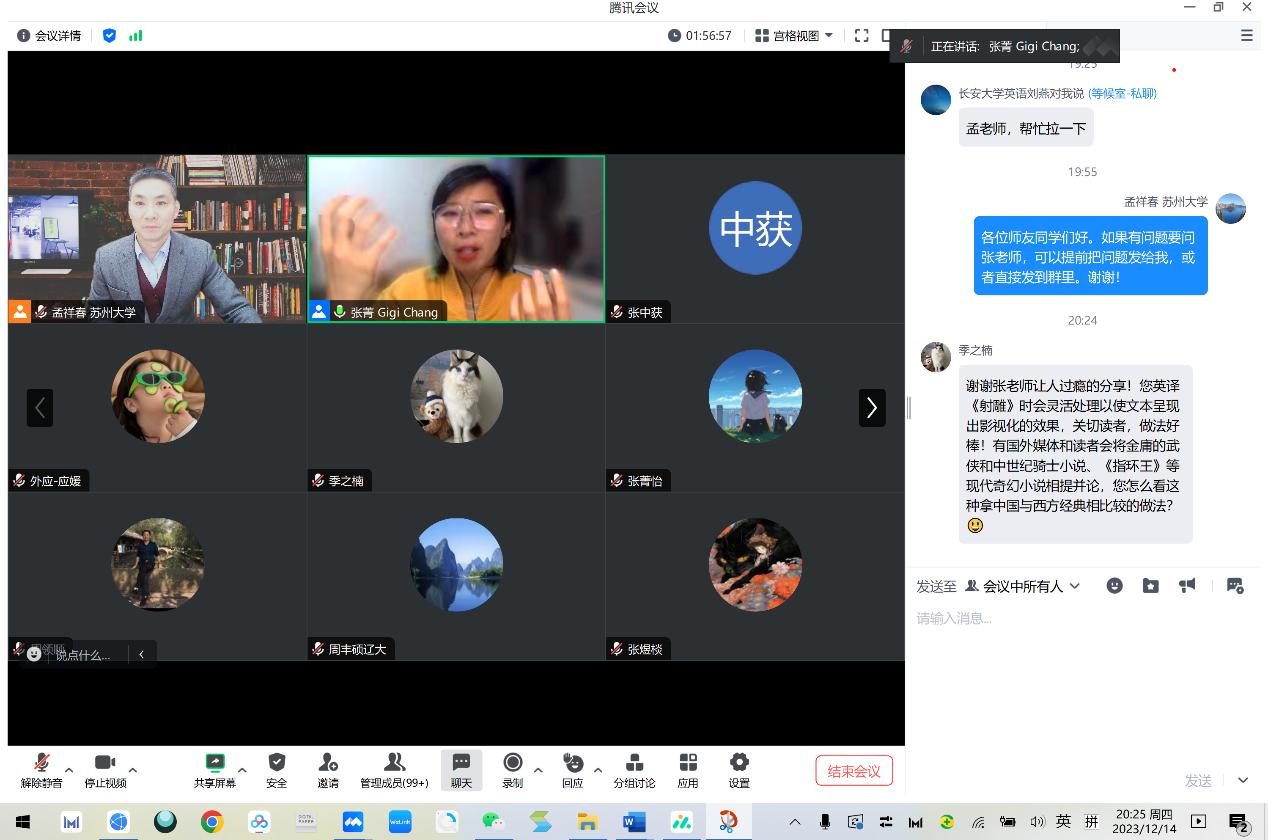Expand the 宫格视图 layout dropdown
Image resolution: width=1268 pixels, height=840 pixels.
point(794,36)
